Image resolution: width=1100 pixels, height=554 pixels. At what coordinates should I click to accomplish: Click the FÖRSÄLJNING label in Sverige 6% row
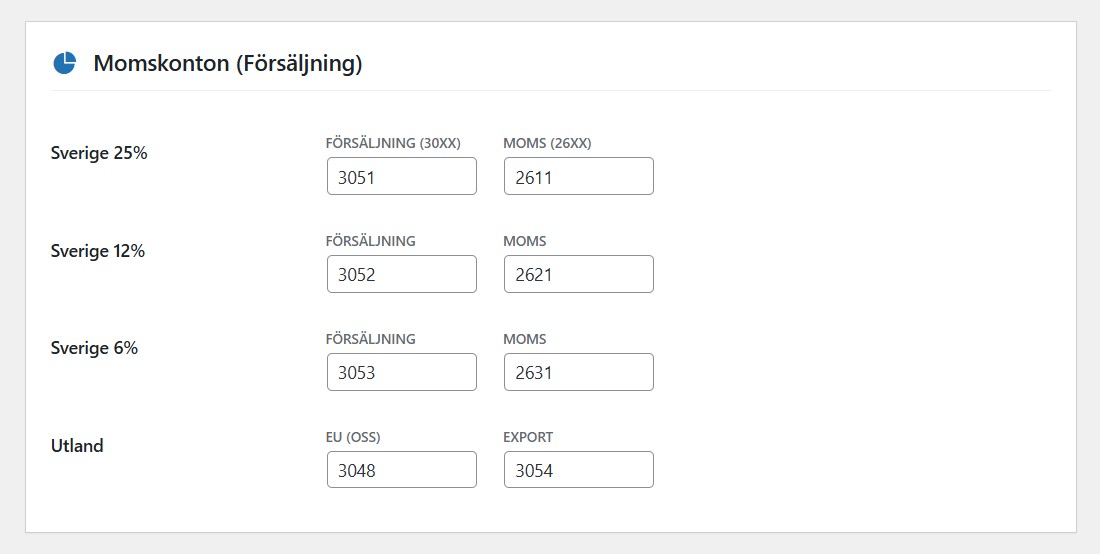(x=371, y=339)
